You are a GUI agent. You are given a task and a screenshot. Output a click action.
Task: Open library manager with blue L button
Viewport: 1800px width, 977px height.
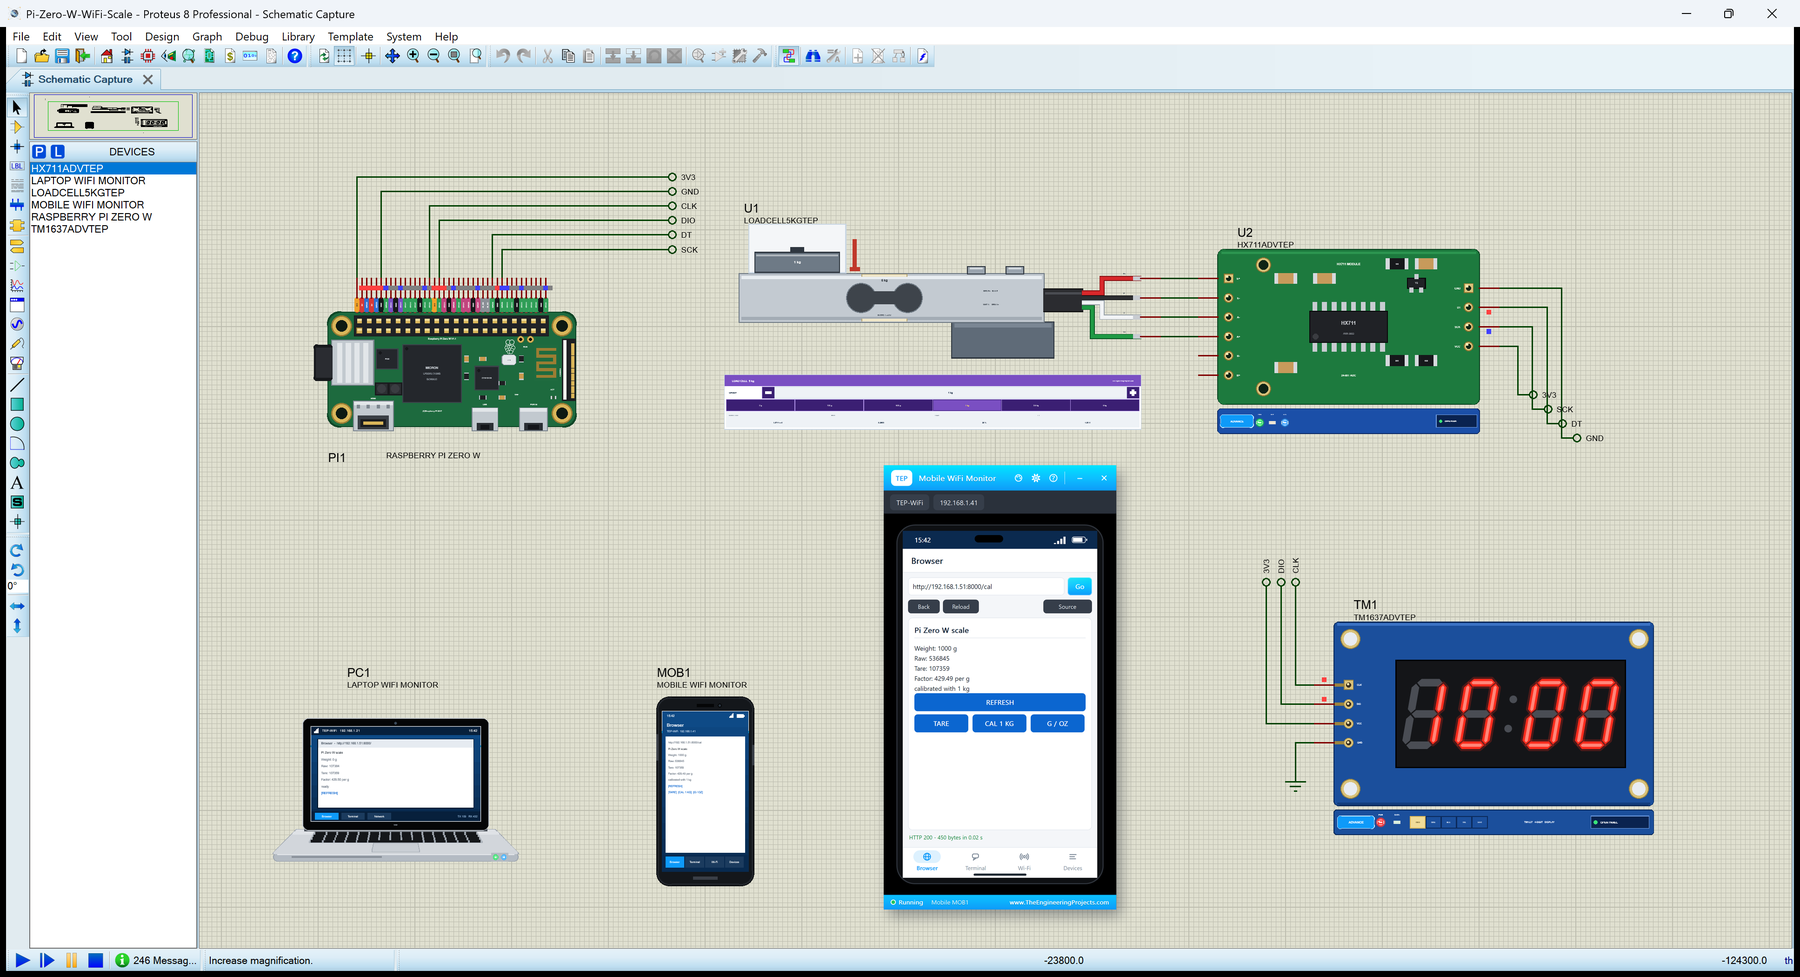[x=58, y=152]
